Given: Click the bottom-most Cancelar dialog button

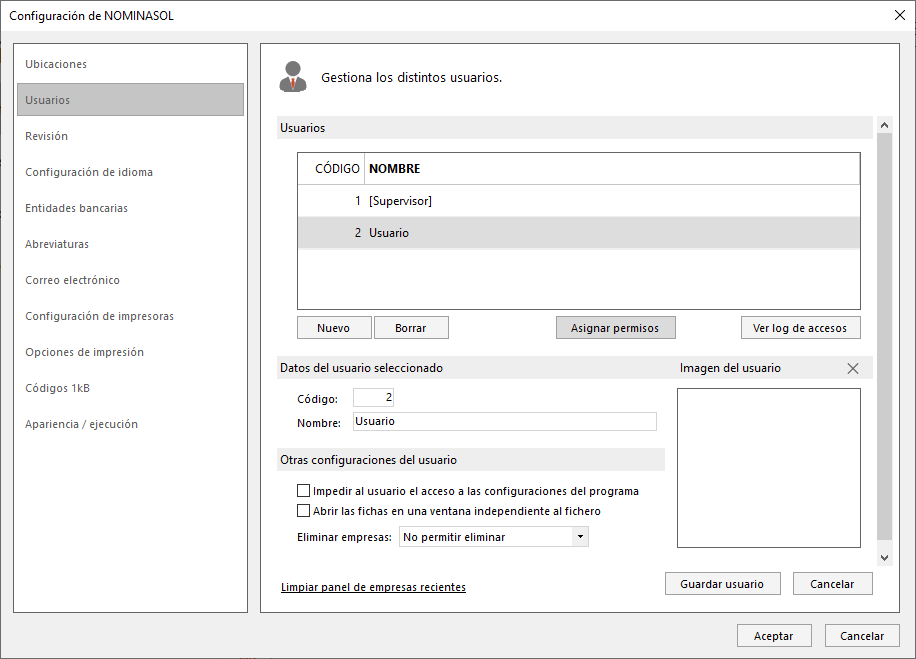Looking at the screenshot, I should pyautogui.click(x=862, y=636).
